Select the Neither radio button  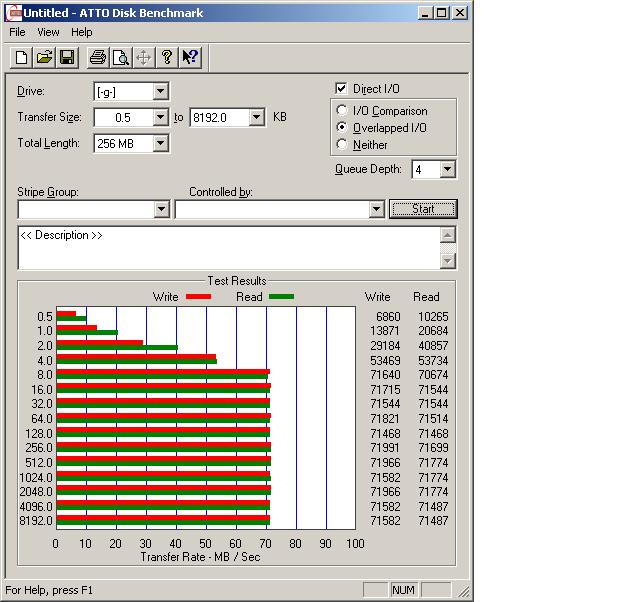(341, 144)
